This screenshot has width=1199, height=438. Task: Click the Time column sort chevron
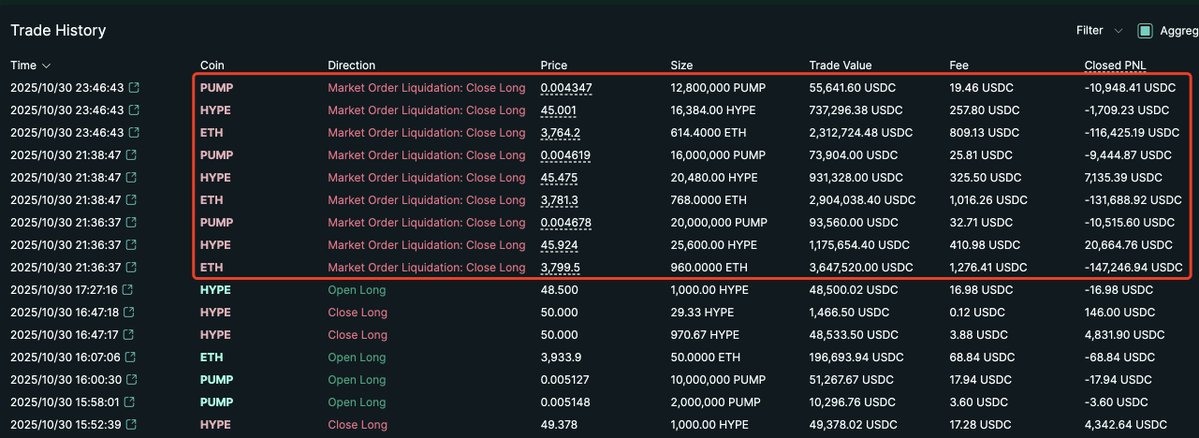[44, 66]
